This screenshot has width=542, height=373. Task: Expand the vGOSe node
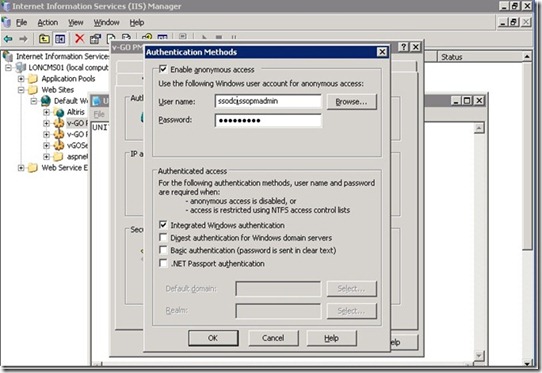pyautogui.click(x=46, y=145)
